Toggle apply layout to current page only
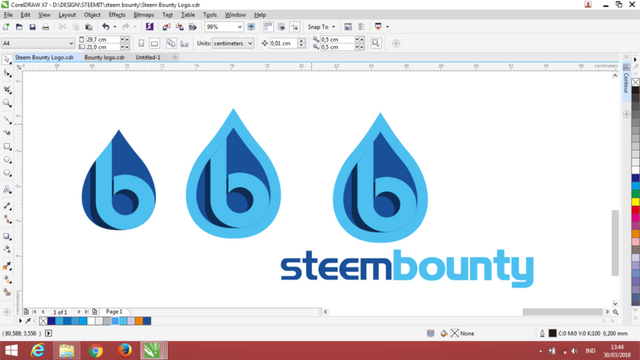 pos(184,43)
